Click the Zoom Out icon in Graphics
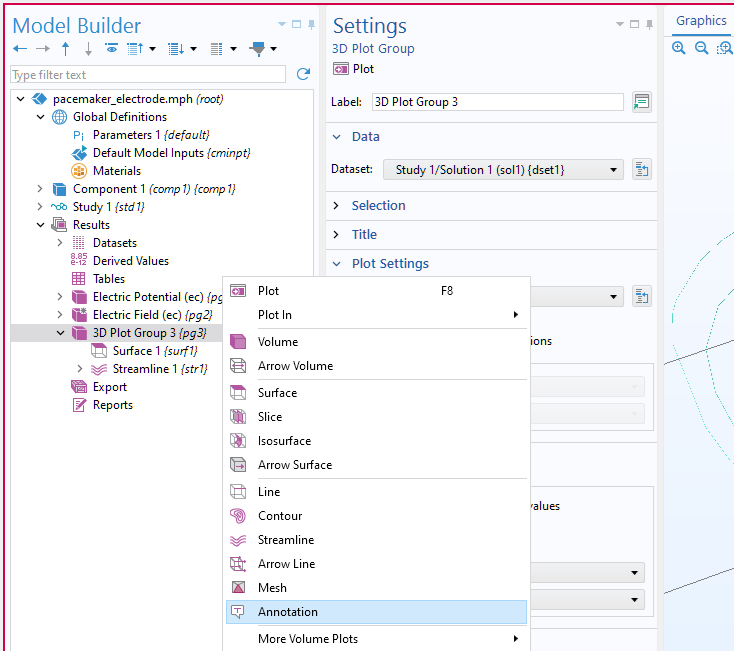 (701, 48)
